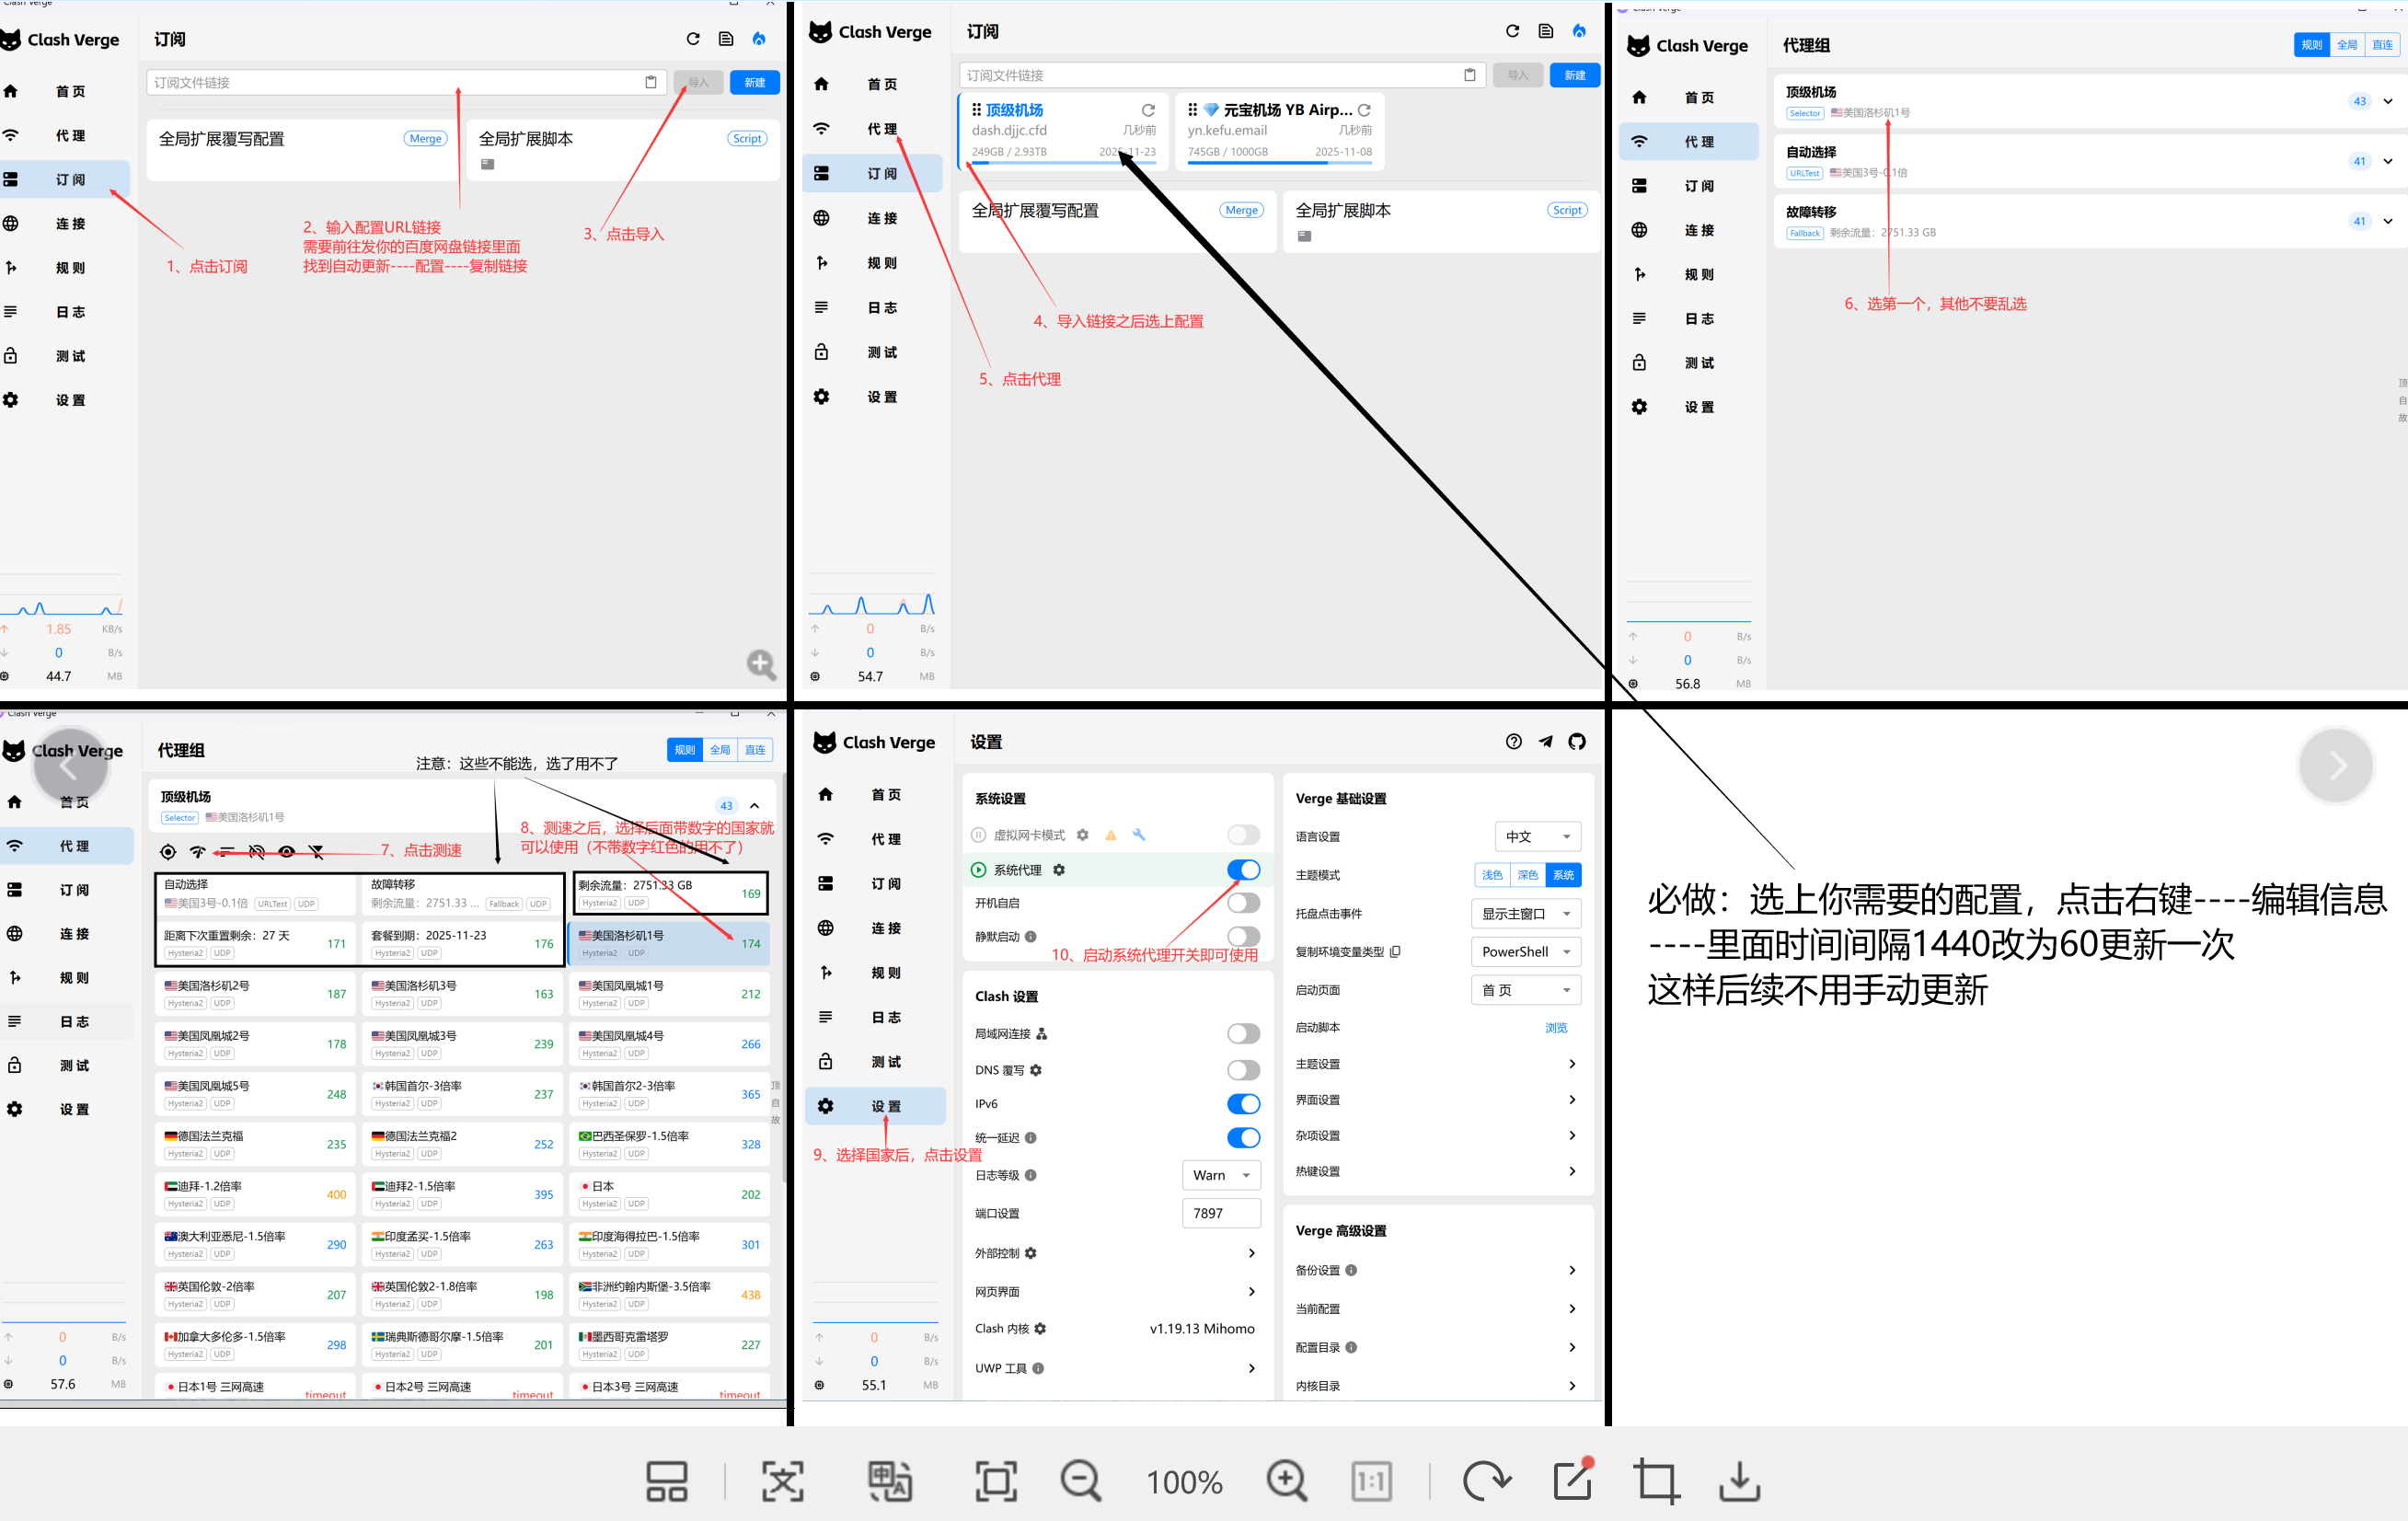Toggle the 系统代理 switch

coord(1243,870)
